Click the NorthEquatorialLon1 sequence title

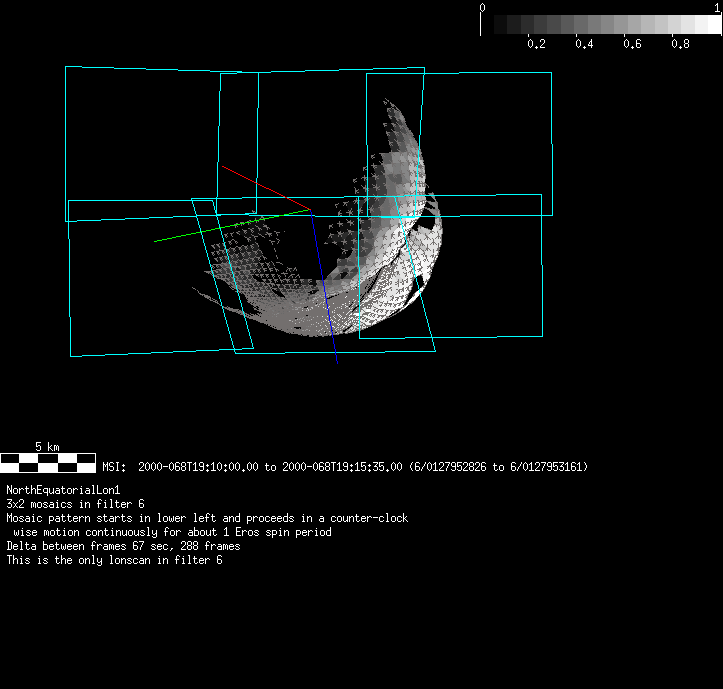[x=63, y=490]
